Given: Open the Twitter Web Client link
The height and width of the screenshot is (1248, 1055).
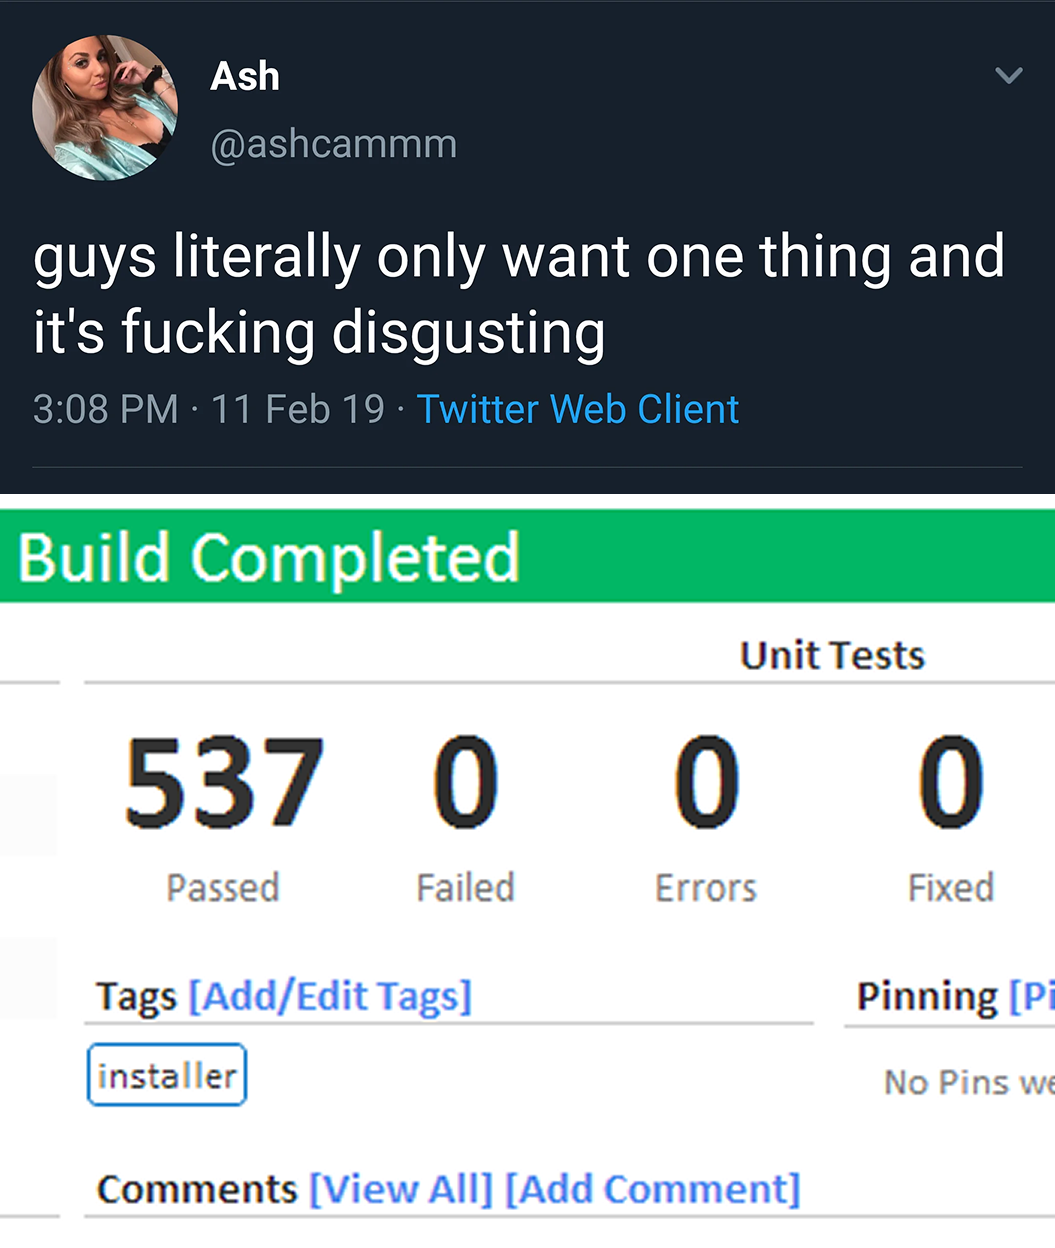Looking at the screenshot, I should coord(578,409).
